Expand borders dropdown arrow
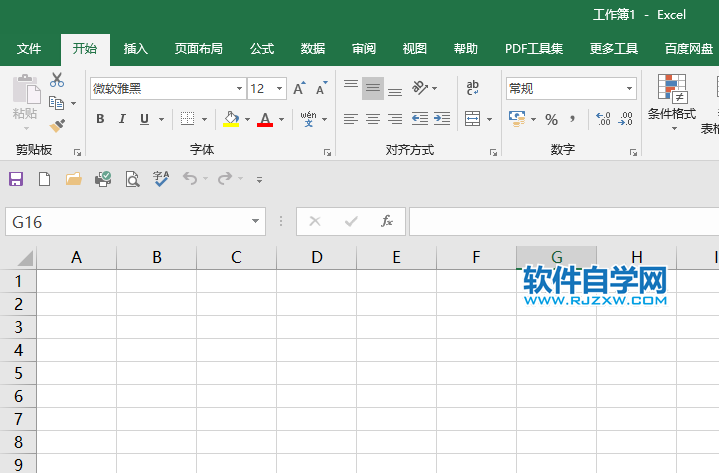Image resolution: width=719 pixels, height=473 pixels. pos(205,120)
